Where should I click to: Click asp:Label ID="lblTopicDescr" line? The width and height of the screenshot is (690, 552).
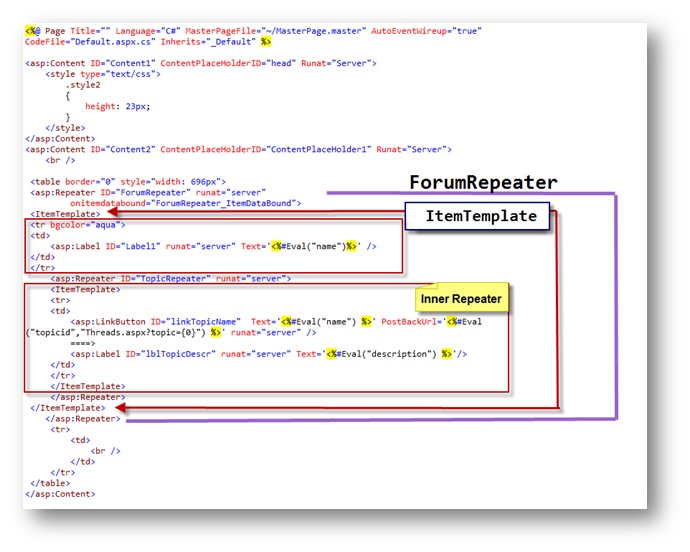point(268,354)
